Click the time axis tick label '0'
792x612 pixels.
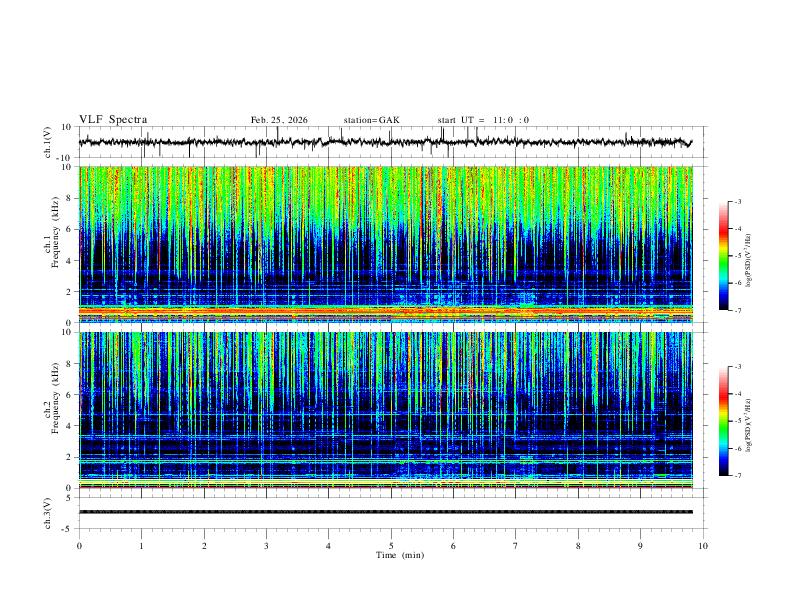79,546
